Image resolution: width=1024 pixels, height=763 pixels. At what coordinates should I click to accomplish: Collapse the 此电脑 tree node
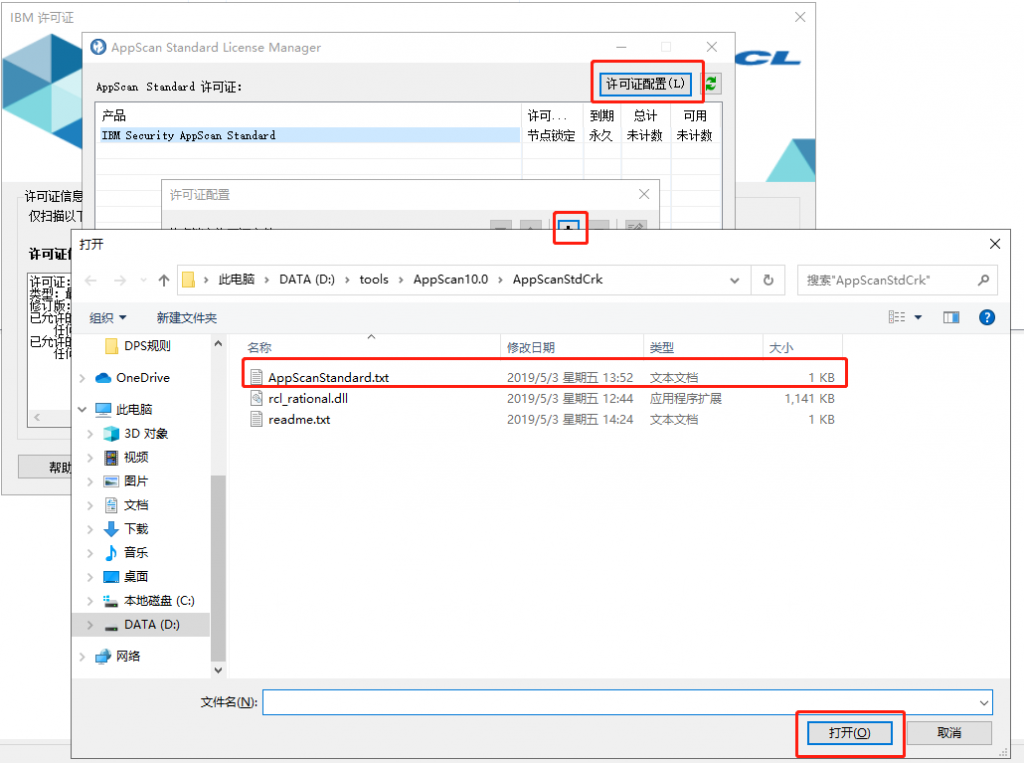point(82,410)
